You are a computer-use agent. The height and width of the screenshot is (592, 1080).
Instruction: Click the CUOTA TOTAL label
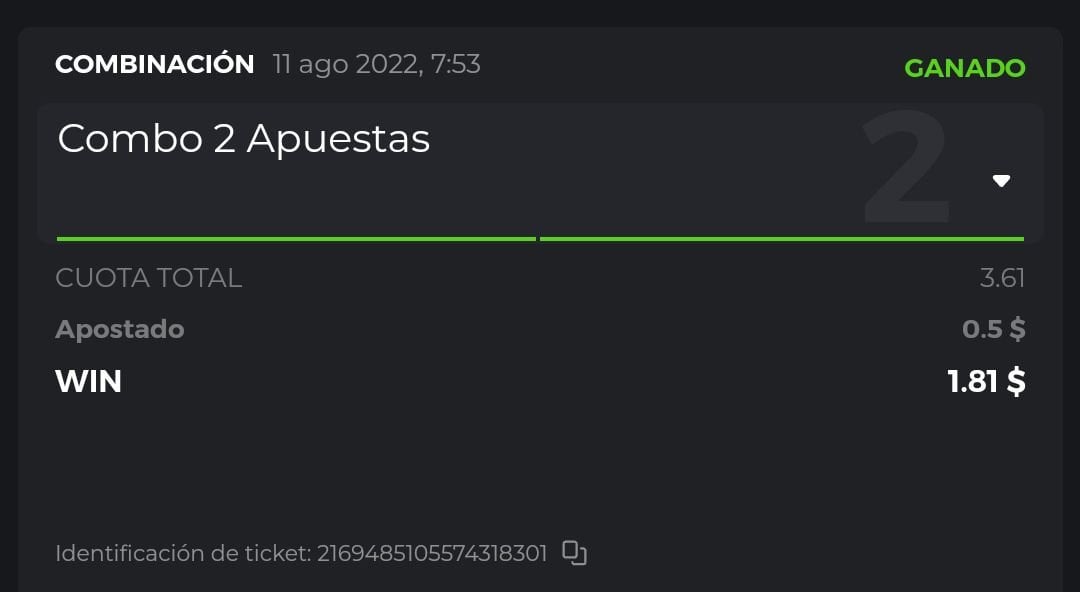149,278
